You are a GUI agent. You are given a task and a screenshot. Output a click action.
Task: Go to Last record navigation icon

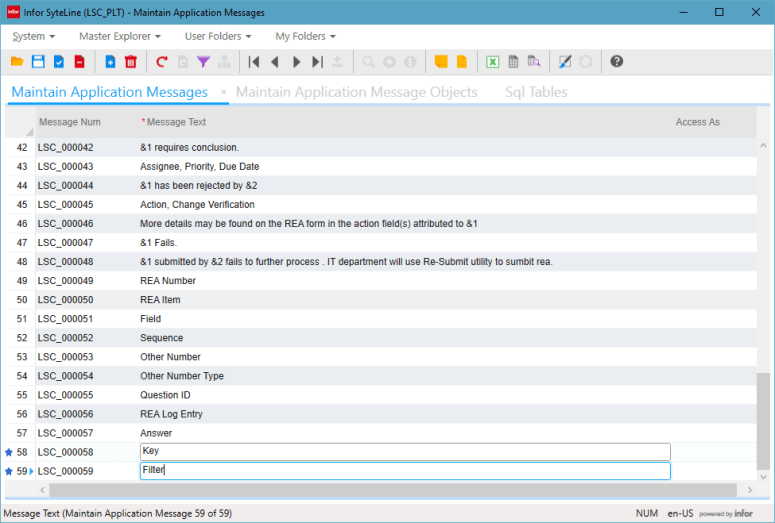pyautogui.click(x=318, y=62)
